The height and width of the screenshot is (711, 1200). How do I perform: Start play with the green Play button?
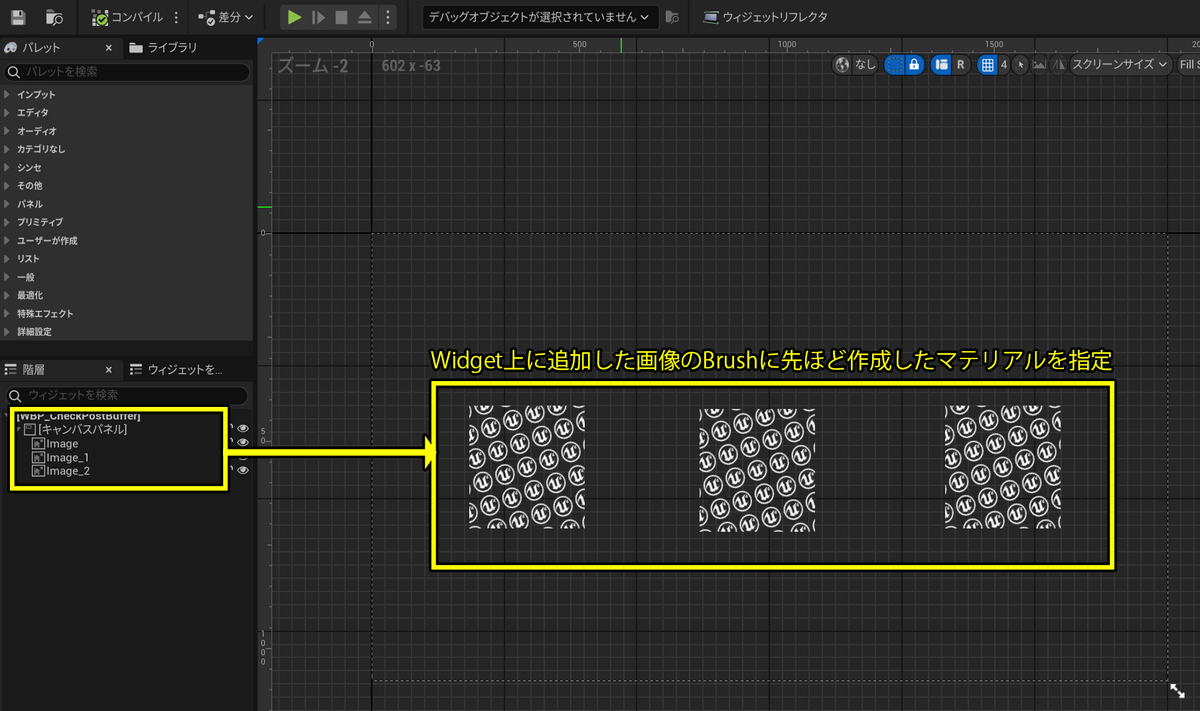tap(293, 17)
